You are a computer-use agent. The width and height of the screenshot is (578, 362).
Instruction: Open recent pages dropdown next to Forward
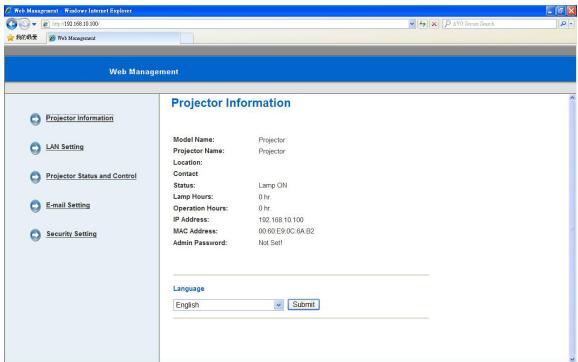click(x=34, y=24)
